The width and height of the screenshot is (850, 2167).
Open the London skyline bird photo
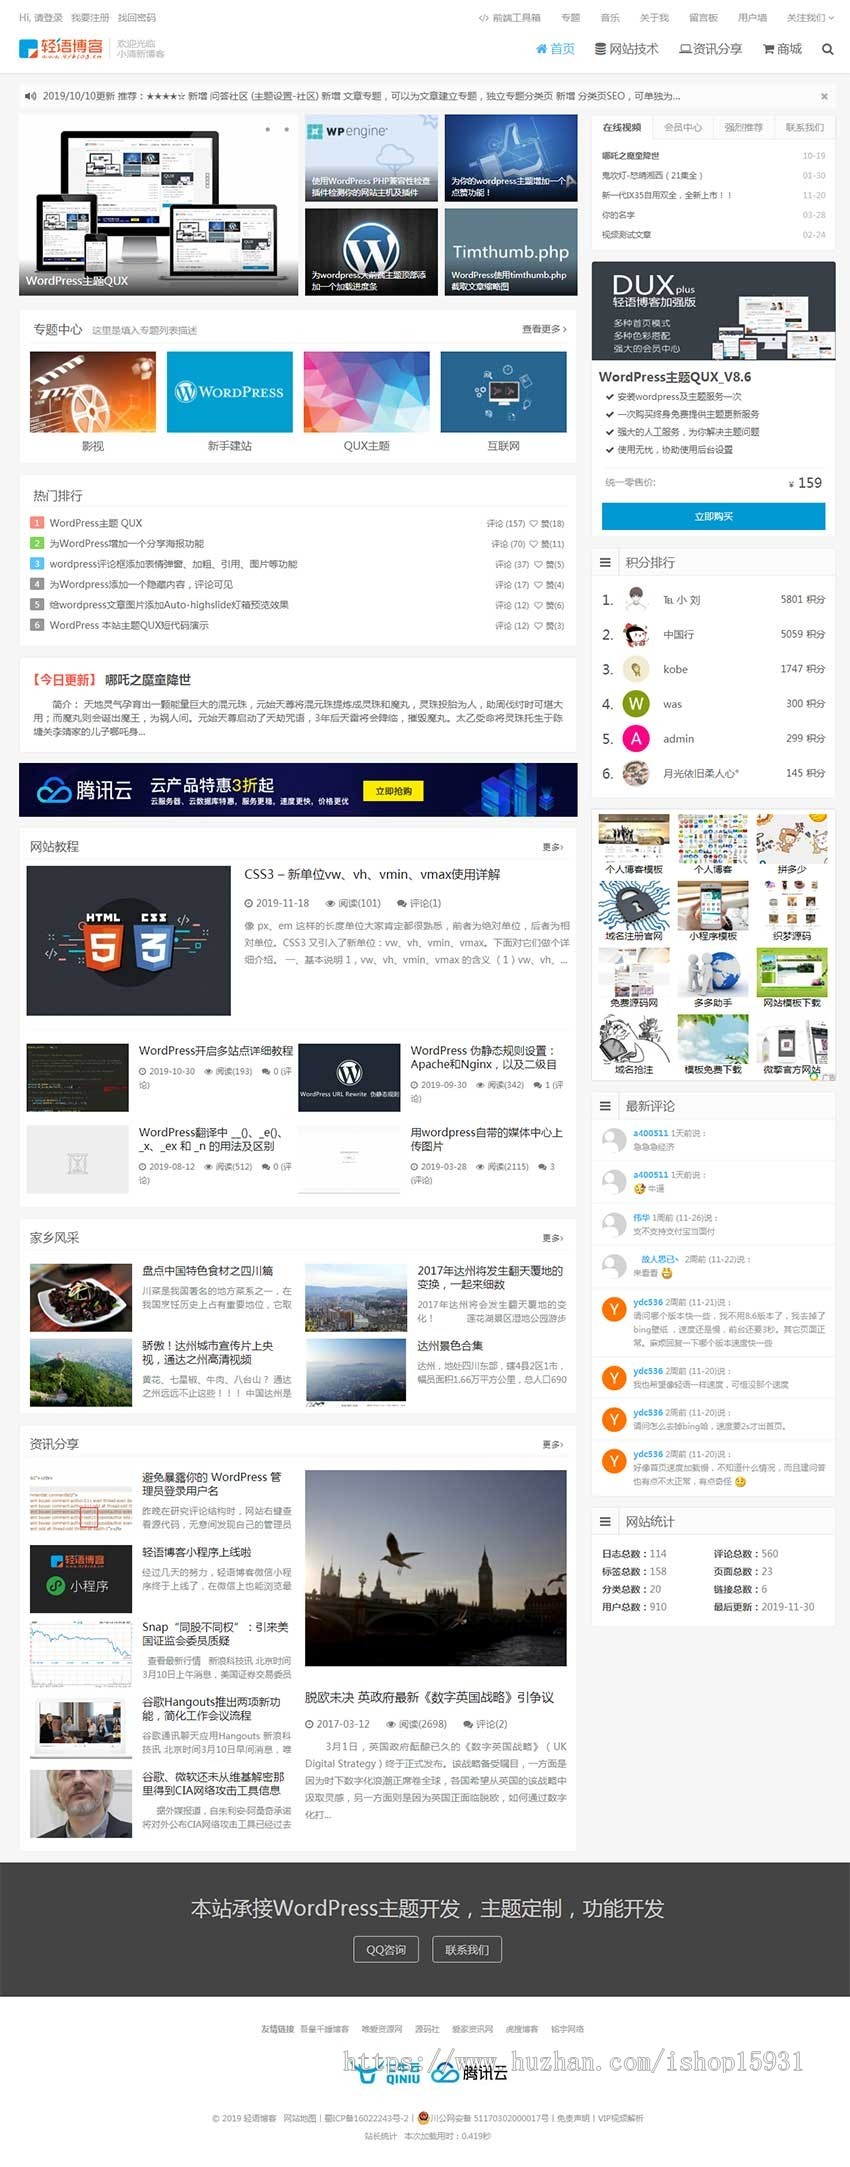click(x=436, y=1567)
